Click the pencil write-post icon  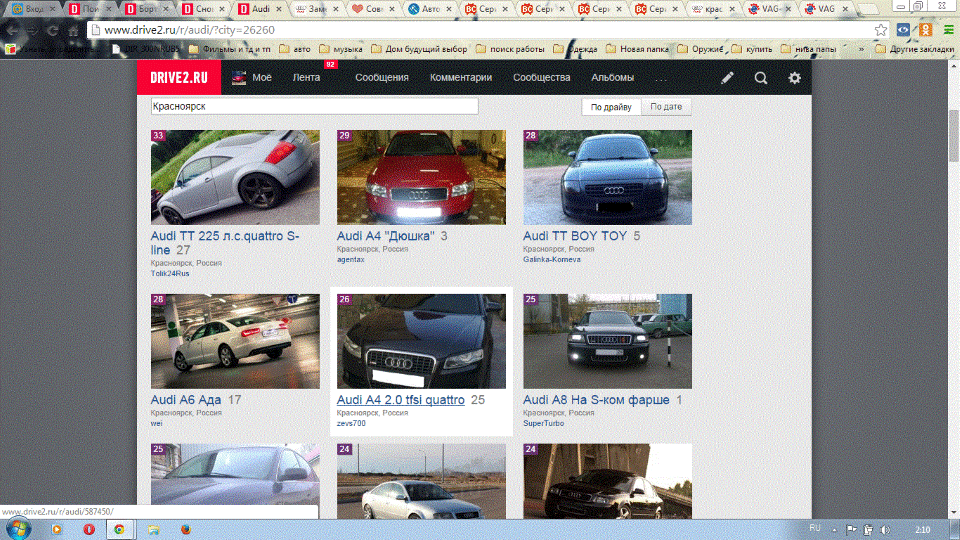727,78
